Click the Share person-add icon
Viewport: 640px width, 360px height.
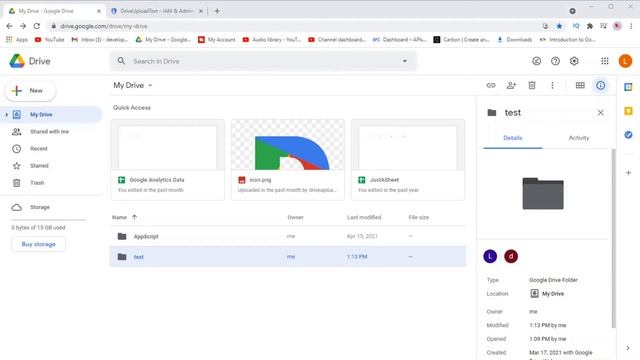(x=511, y=85)
